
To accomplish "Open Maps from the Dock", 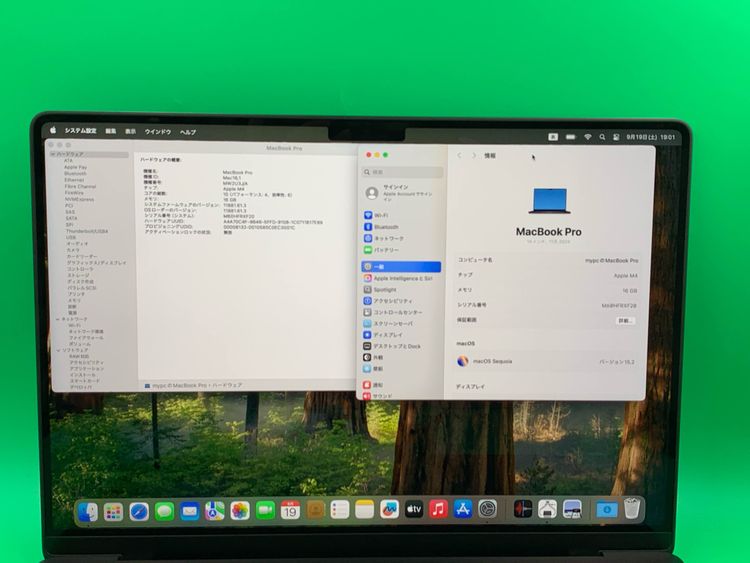I will pyautogui.click(x=215, y=511).
